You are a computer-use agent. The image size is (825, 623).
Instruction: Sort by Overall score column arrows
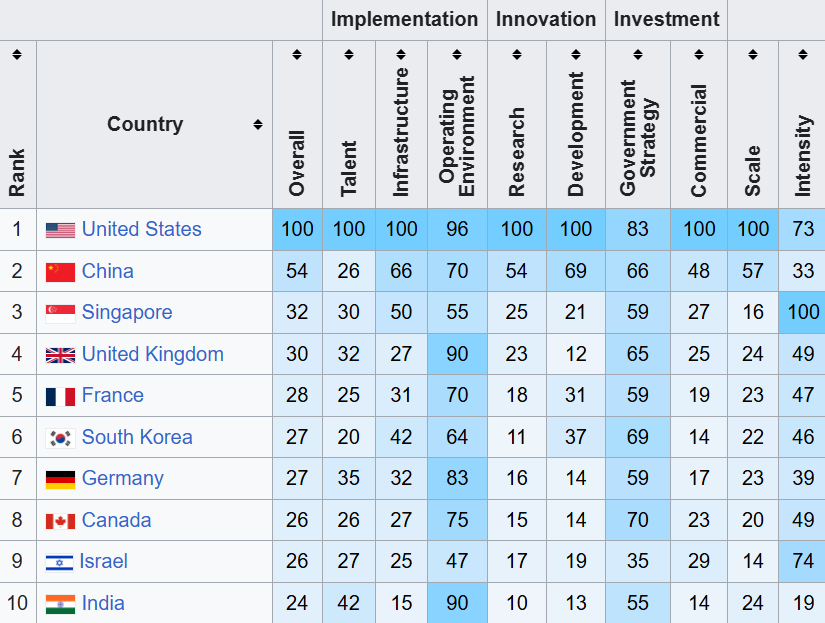pos(297,54)
